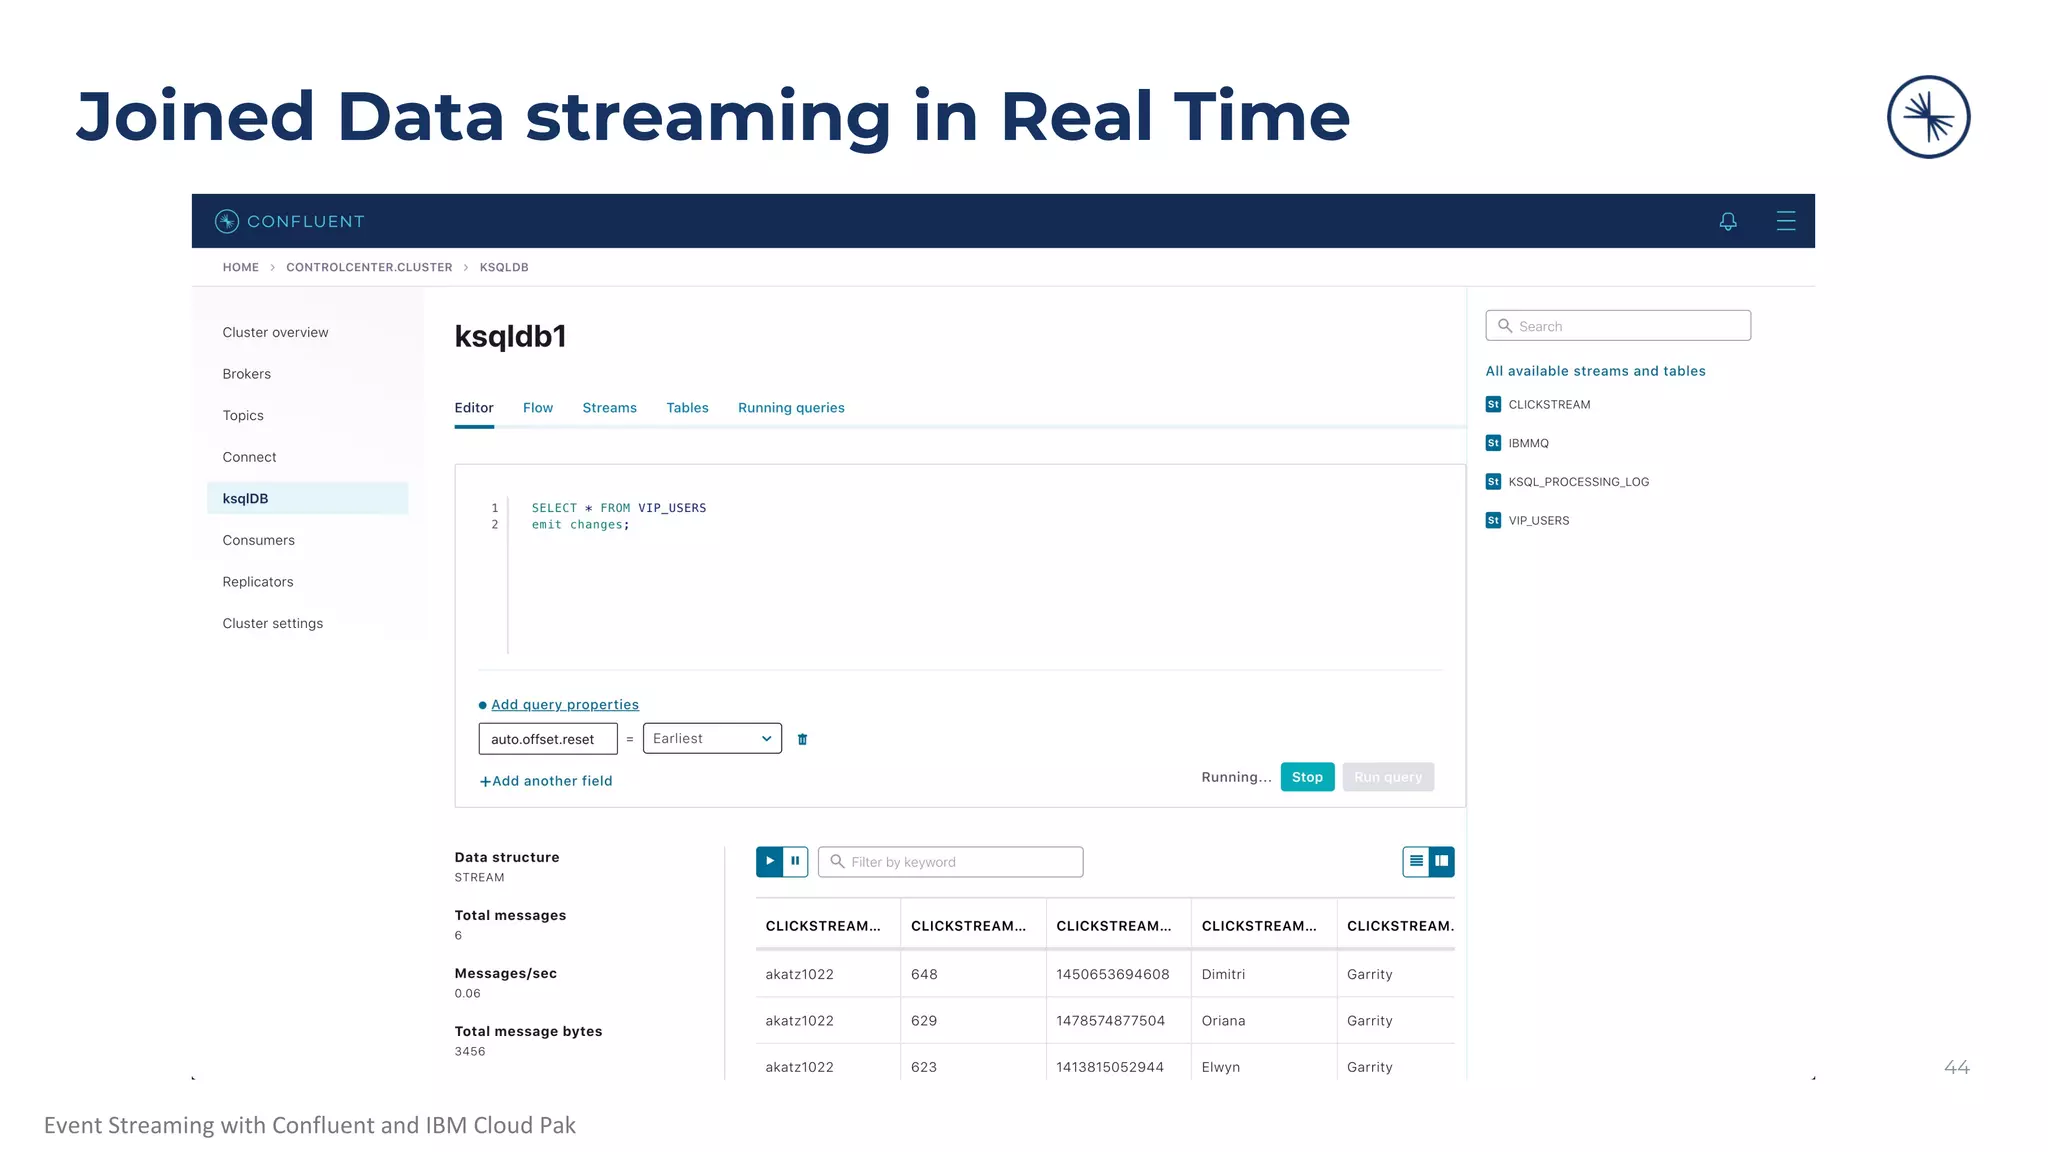Click the Dimitri cell
This screenshot has width=2048, height=1152.
tap(1264, 974)
